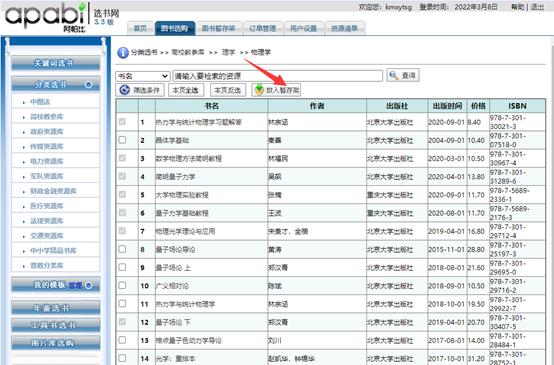Image resolution: width=554 pixels, height=365 pixels.
Task: Click the blue info icon near breadcrumb
Action: coord(123,53)
